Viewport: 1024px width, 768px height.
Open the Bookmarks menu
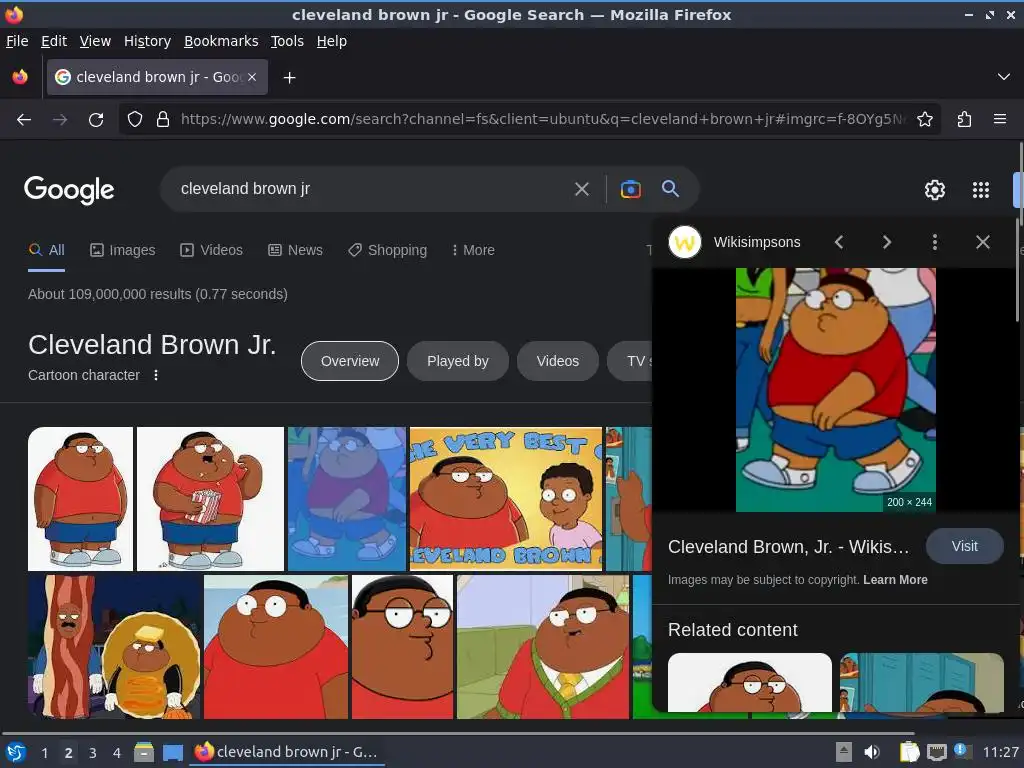click(221, 41)
